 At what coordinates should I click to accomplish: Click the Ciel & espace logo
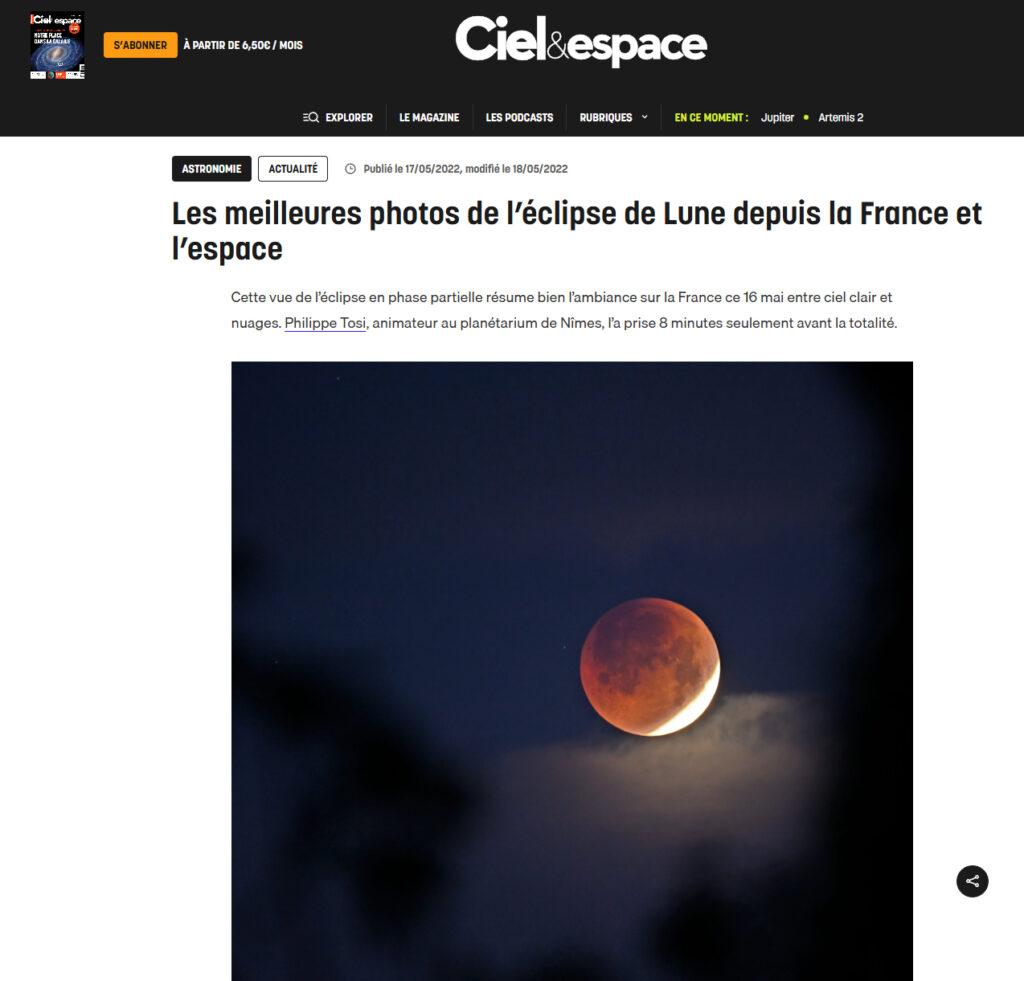point(581,41)
